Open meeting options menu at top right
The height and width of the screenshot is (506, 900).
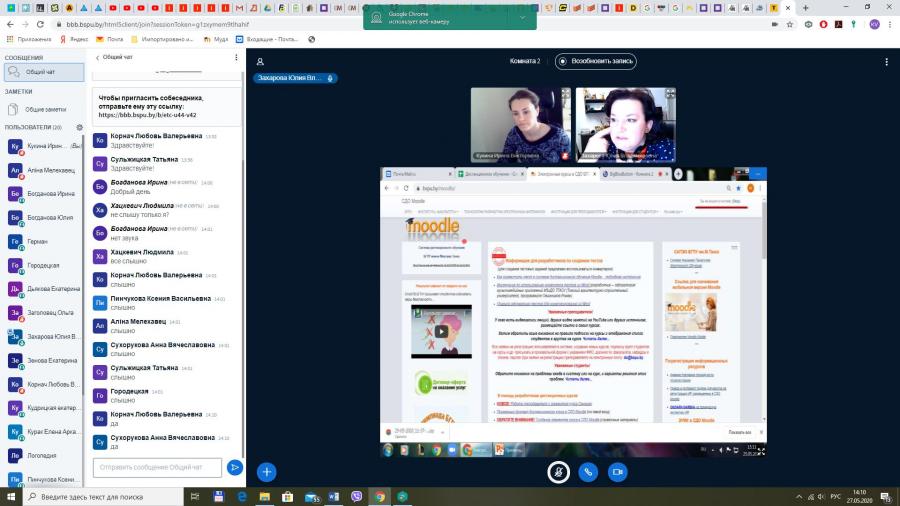pyautogui.click(x=886, y=61)
